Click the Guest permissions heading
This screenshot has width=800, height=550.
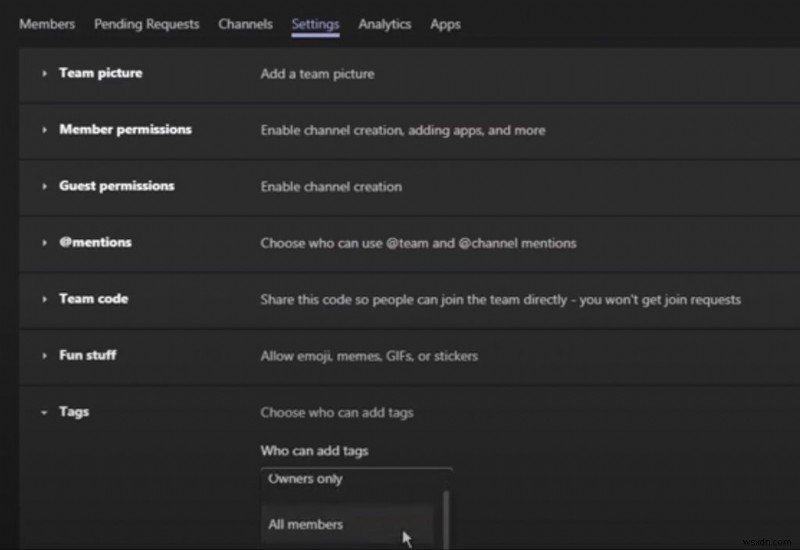tap(116, 186)
